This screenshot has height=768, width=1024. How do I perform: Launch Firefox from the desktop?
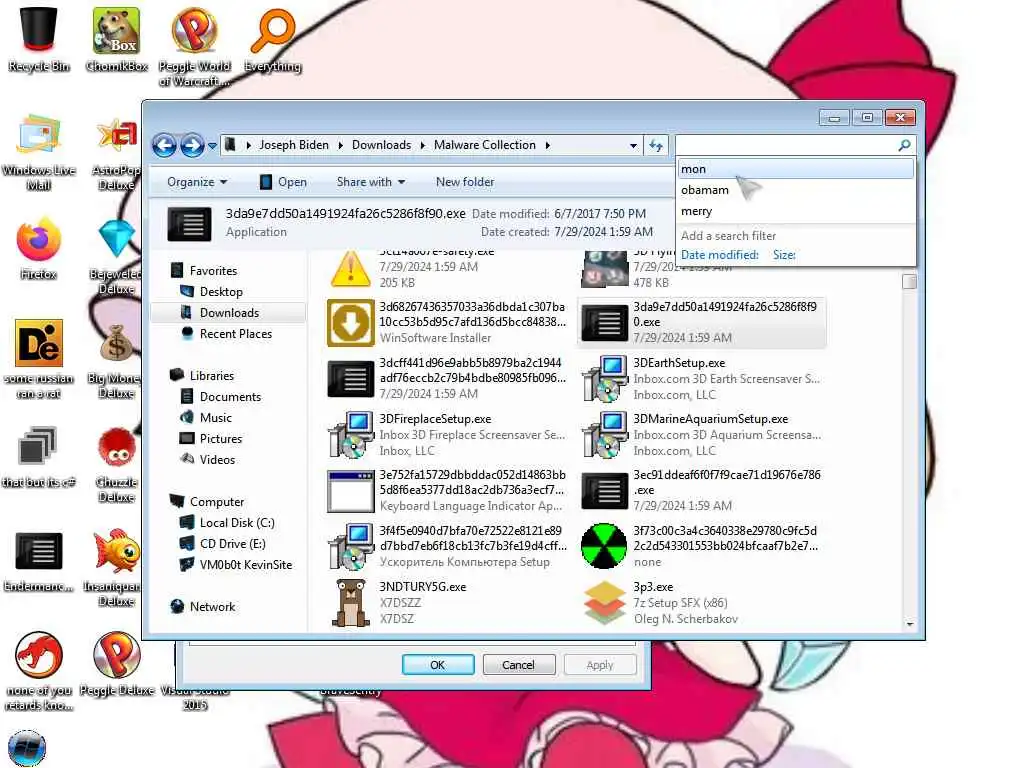(39, 248)
